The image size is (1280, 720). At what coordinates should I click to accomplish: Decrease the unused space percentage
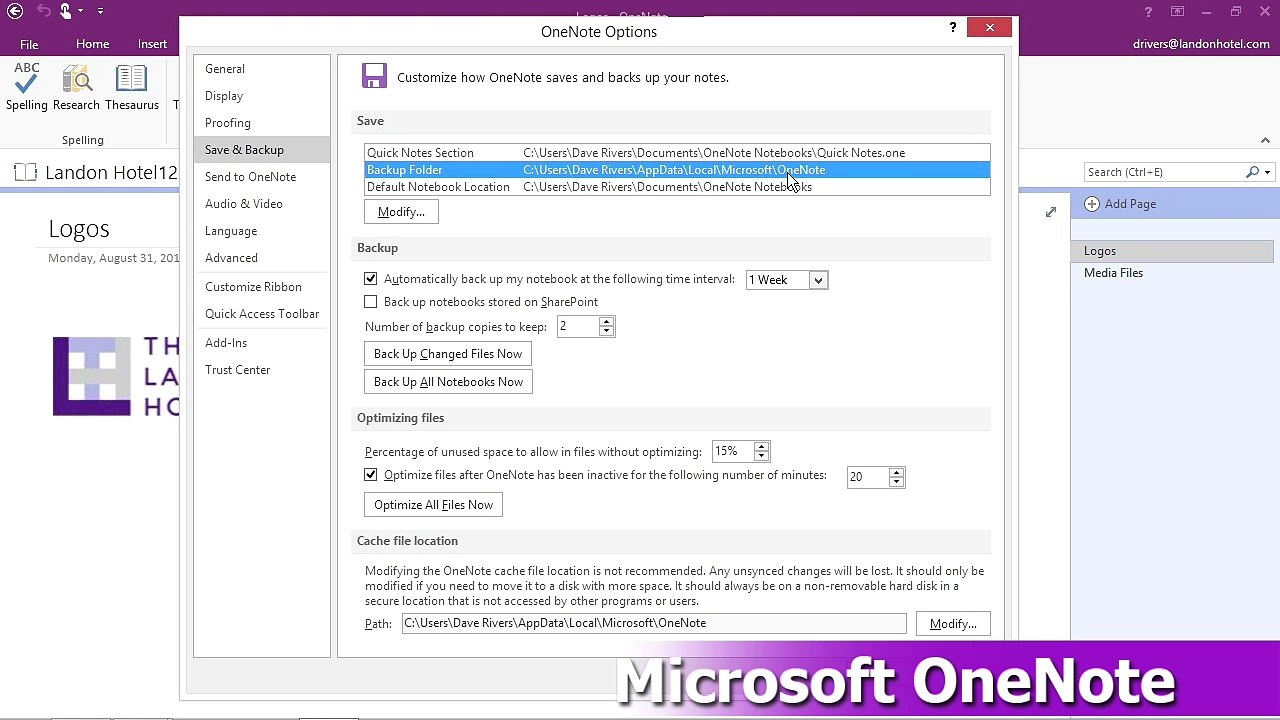[x=761, y=456]
